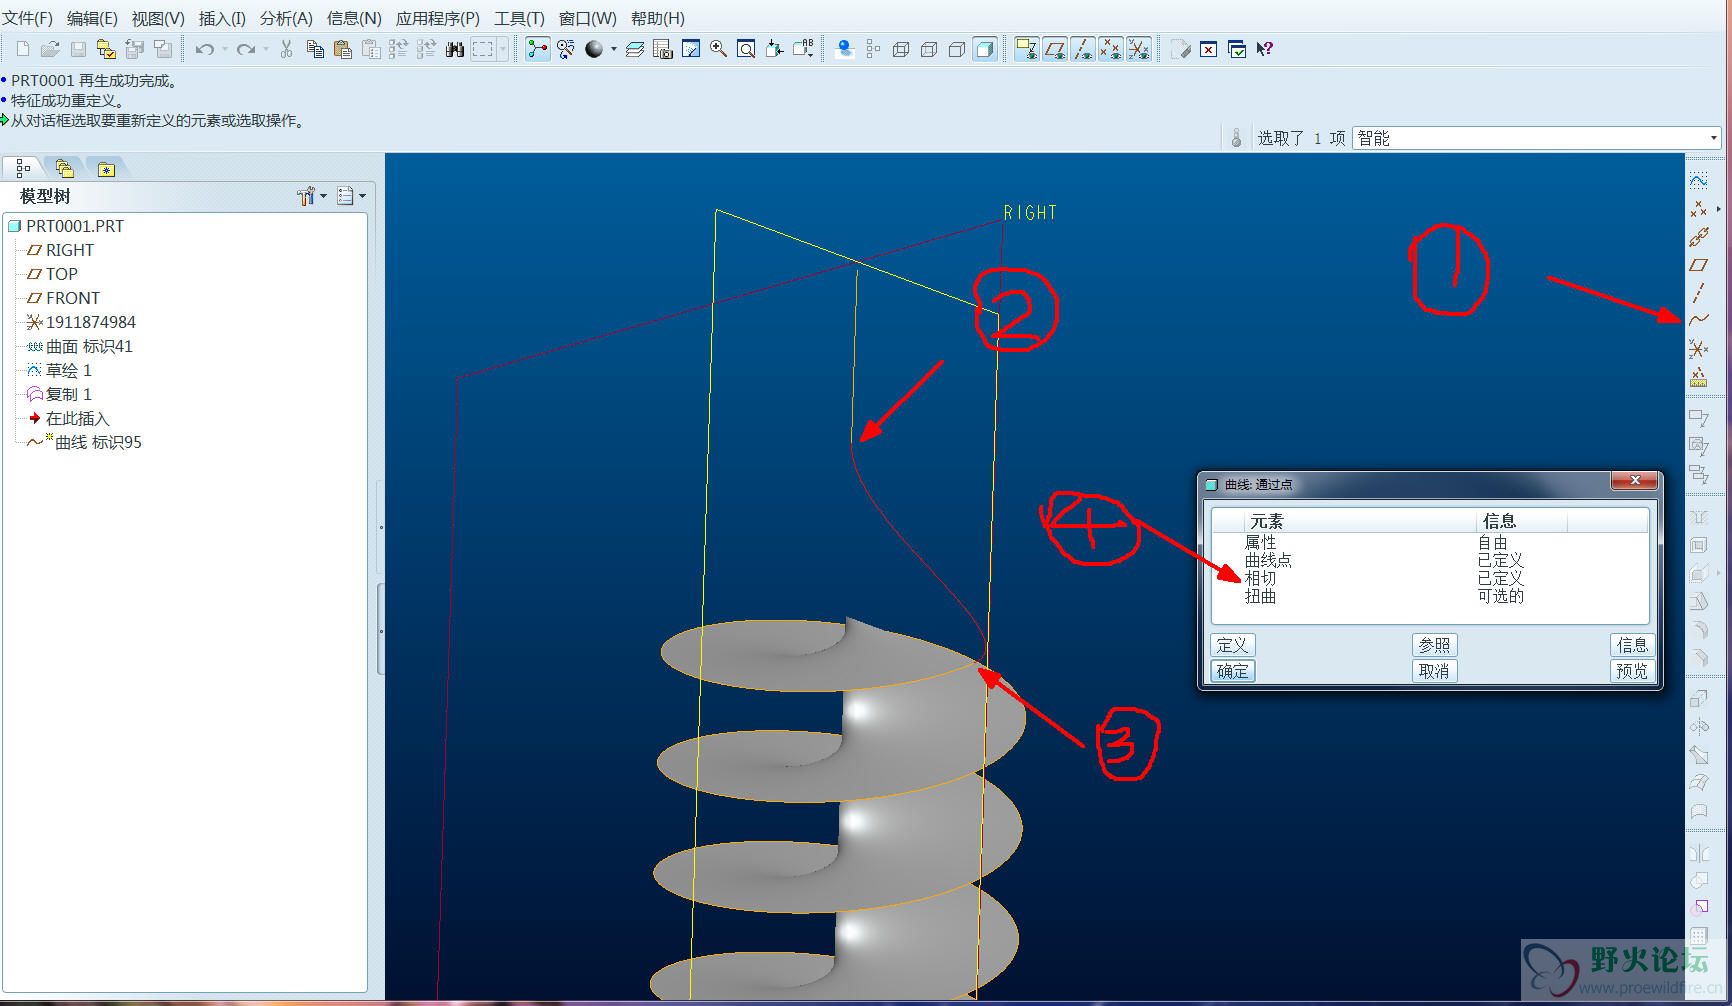This screenshot has width=1732, height=1006.
Task: Click the Redo arrow in toolbar
Action: [246, 49]
